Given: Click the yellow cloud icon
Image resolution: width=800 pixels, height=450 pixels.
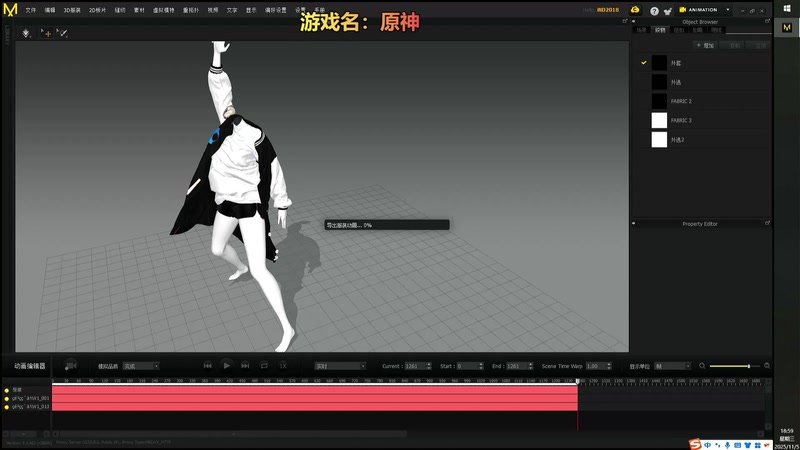Looking at the screenshot, I should coord(635,10).
